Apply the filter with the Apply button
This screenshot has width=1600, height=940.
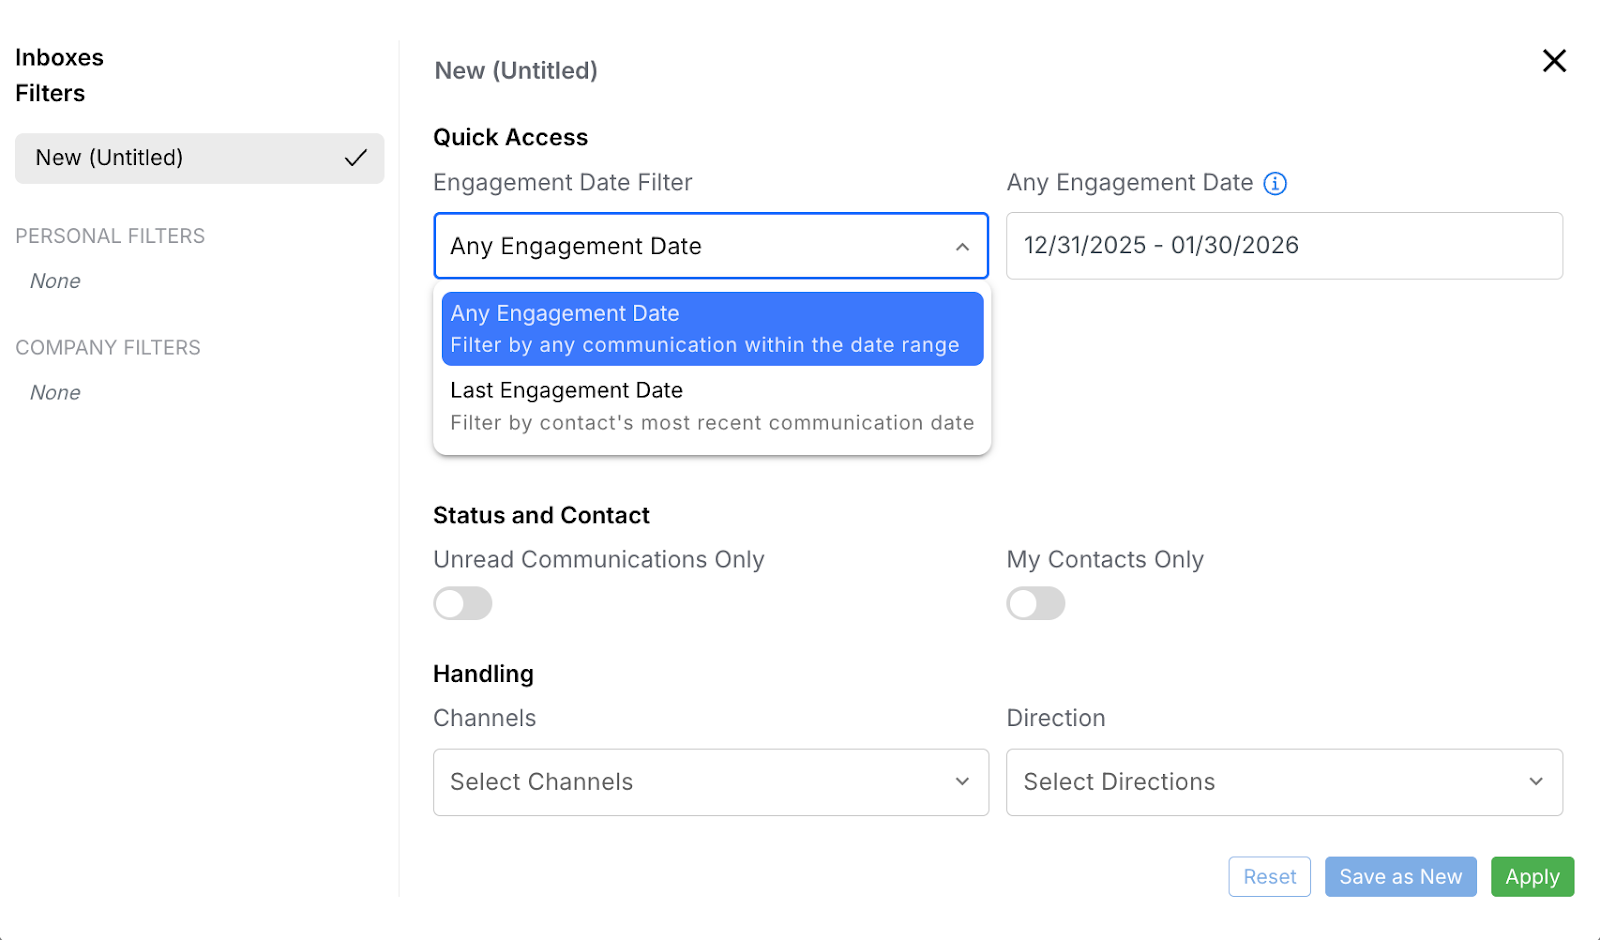pyautogui.click(x=1532, y=877)
